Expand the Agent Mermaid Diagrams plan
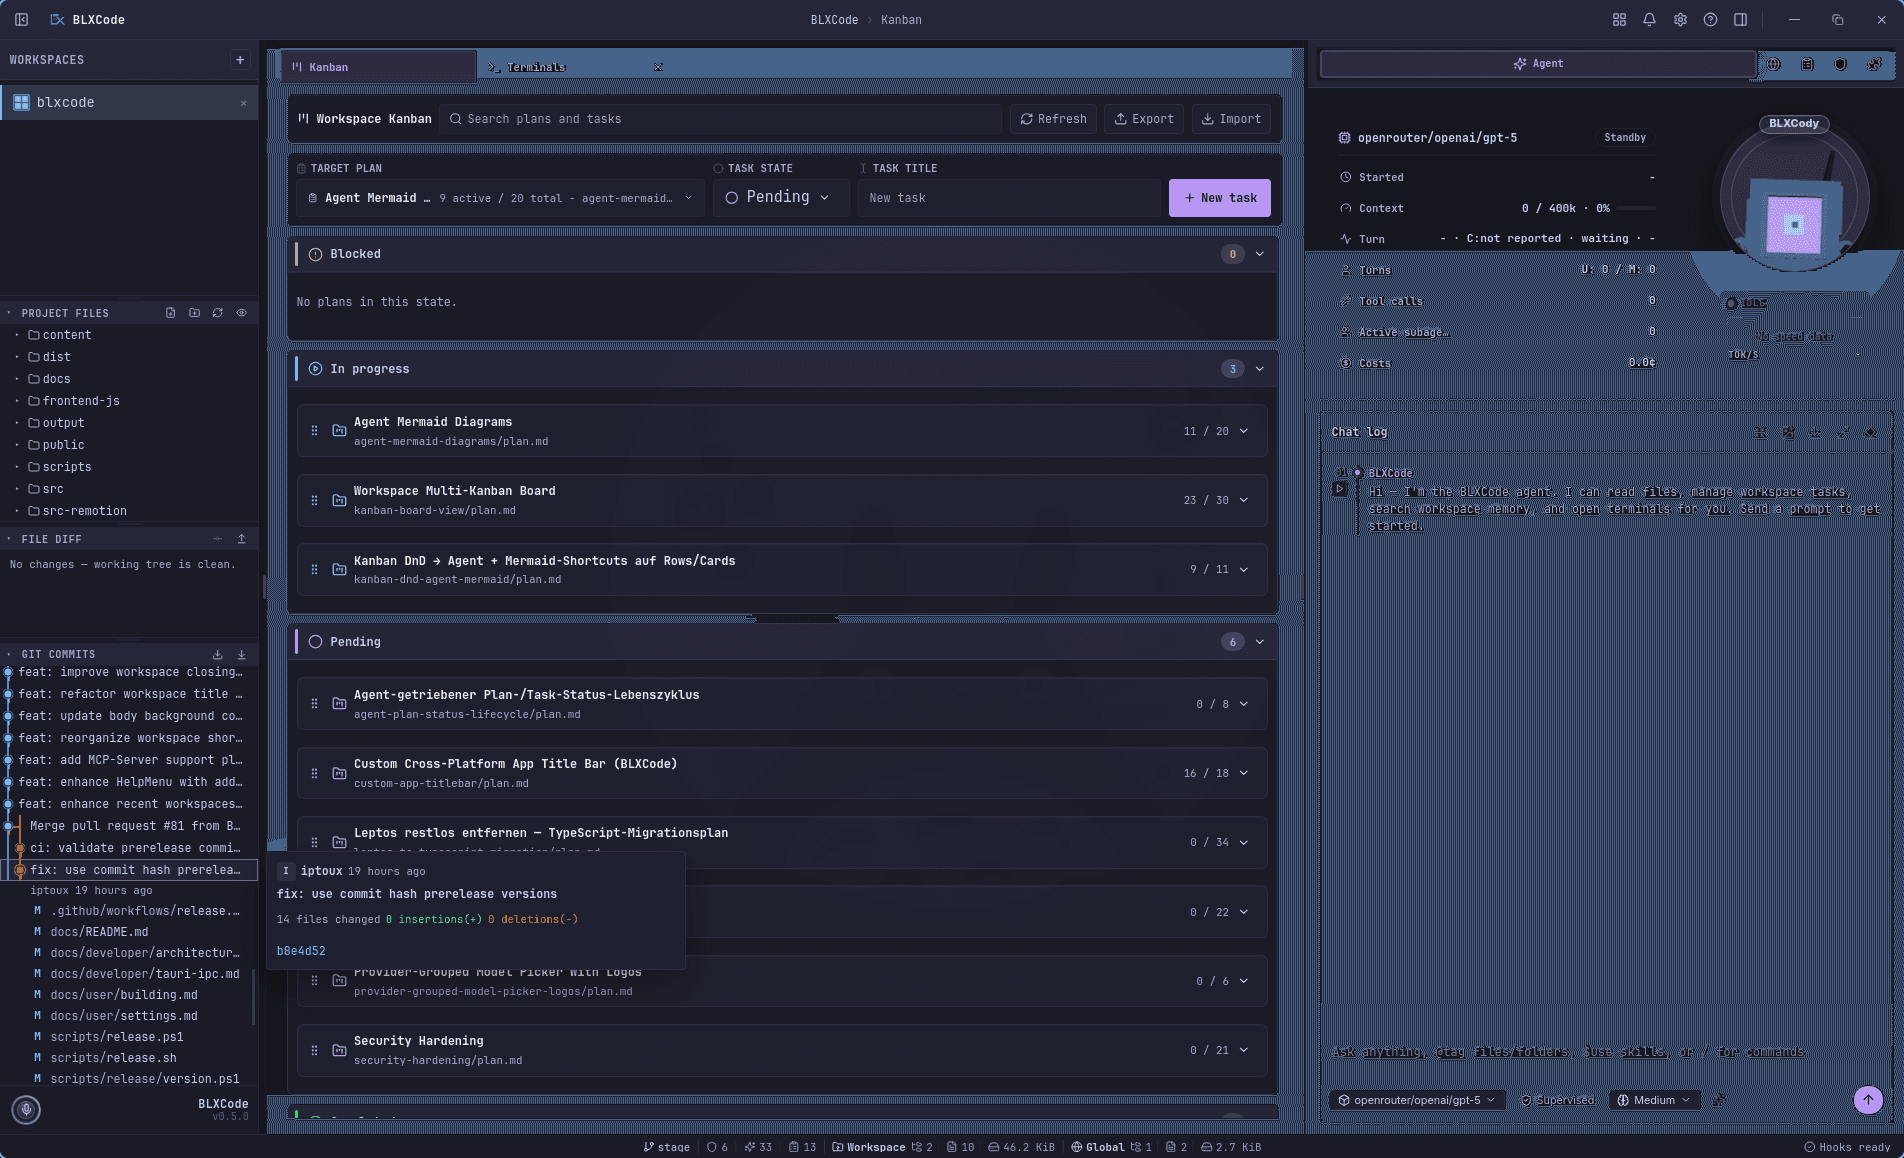 pos(1244,431)
